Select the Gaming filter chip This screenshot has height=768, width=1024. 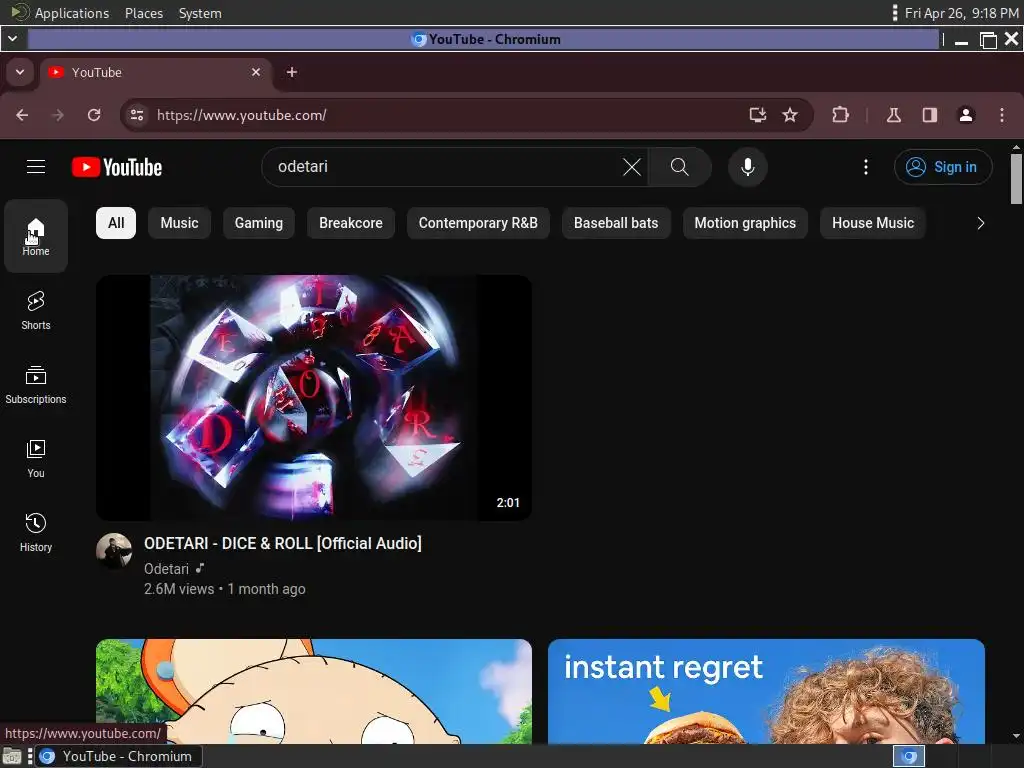click(259, 223)
